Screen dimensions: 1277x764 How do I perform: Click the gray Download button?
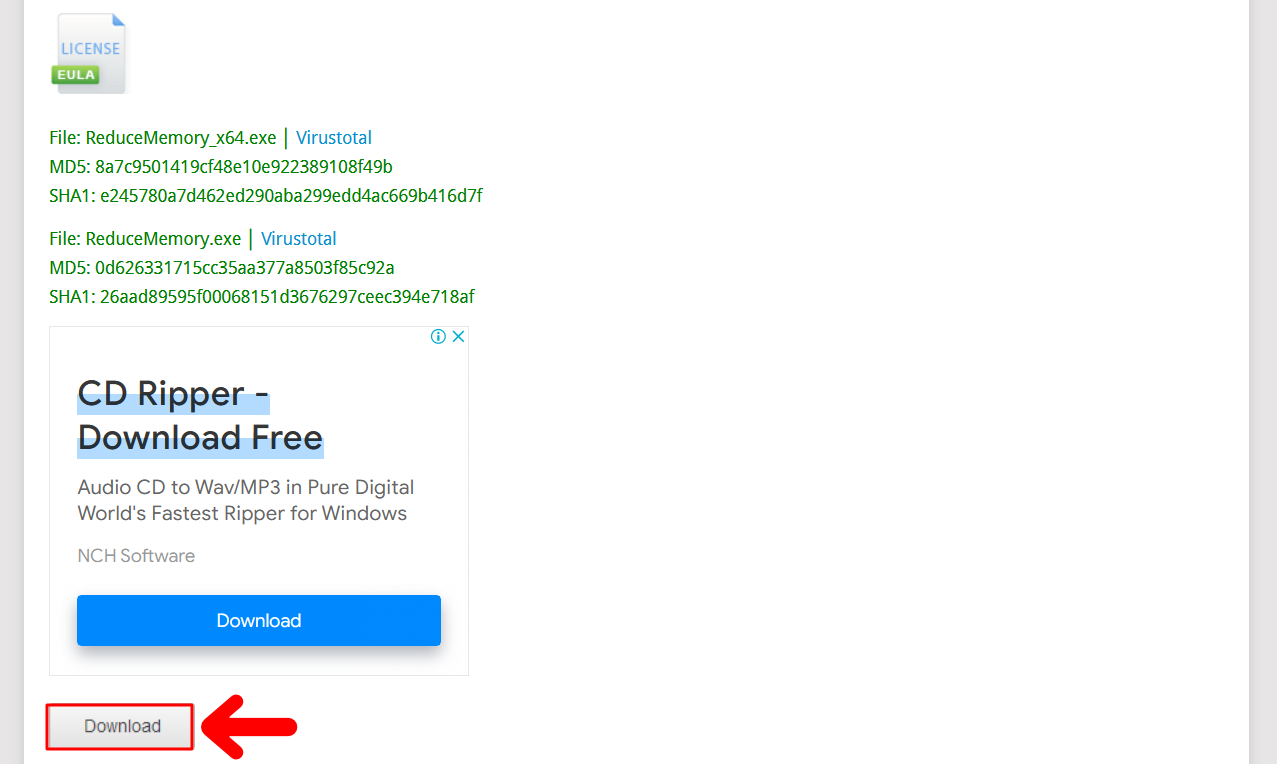point(120,727)
